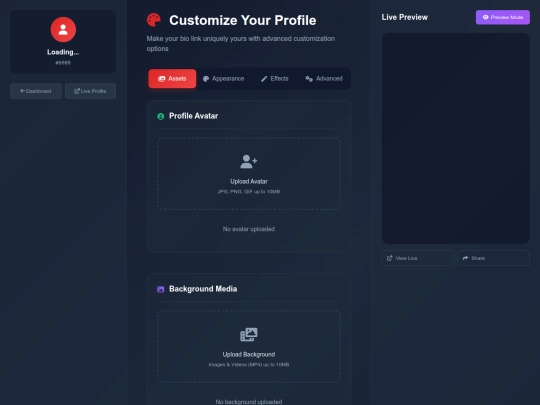Click the photo stack icon above Upload Background

(249, 334)
